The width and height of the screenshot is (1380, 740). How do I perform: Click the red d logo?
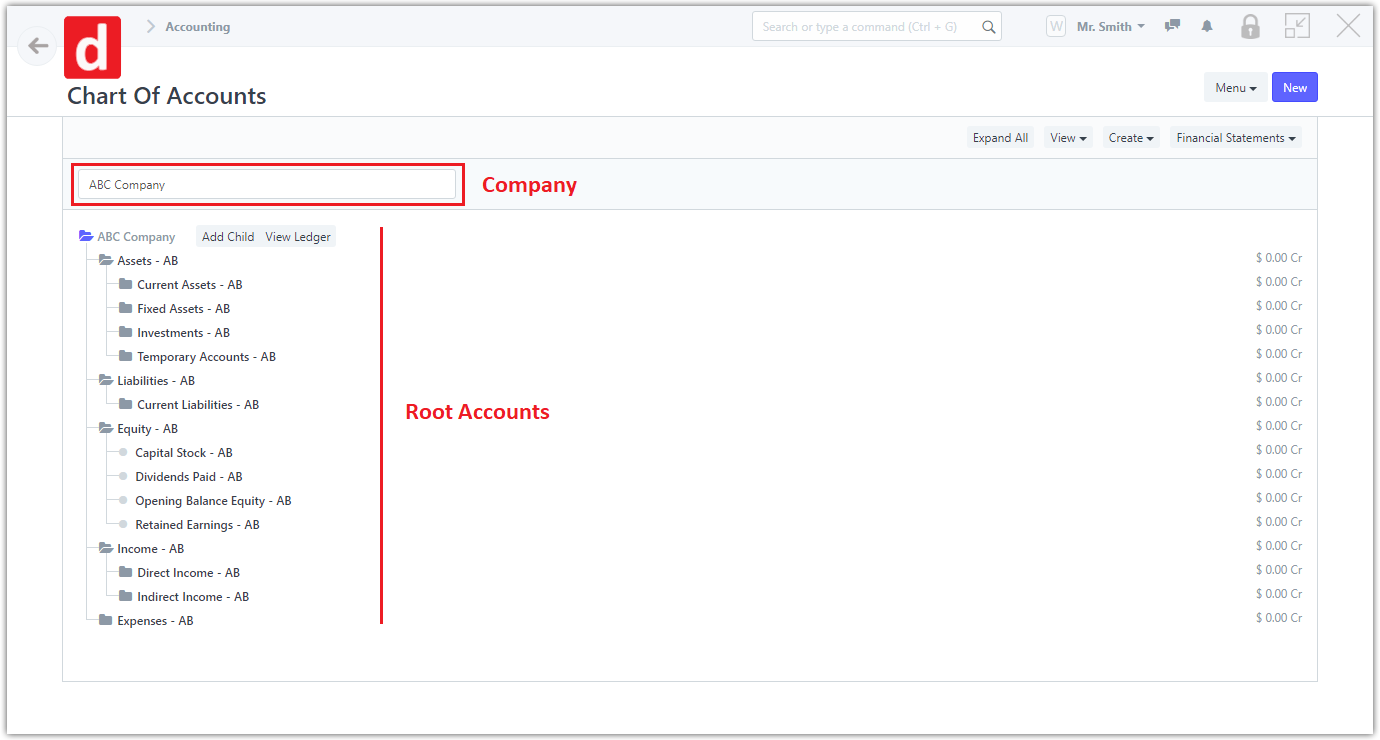[92, 47]
